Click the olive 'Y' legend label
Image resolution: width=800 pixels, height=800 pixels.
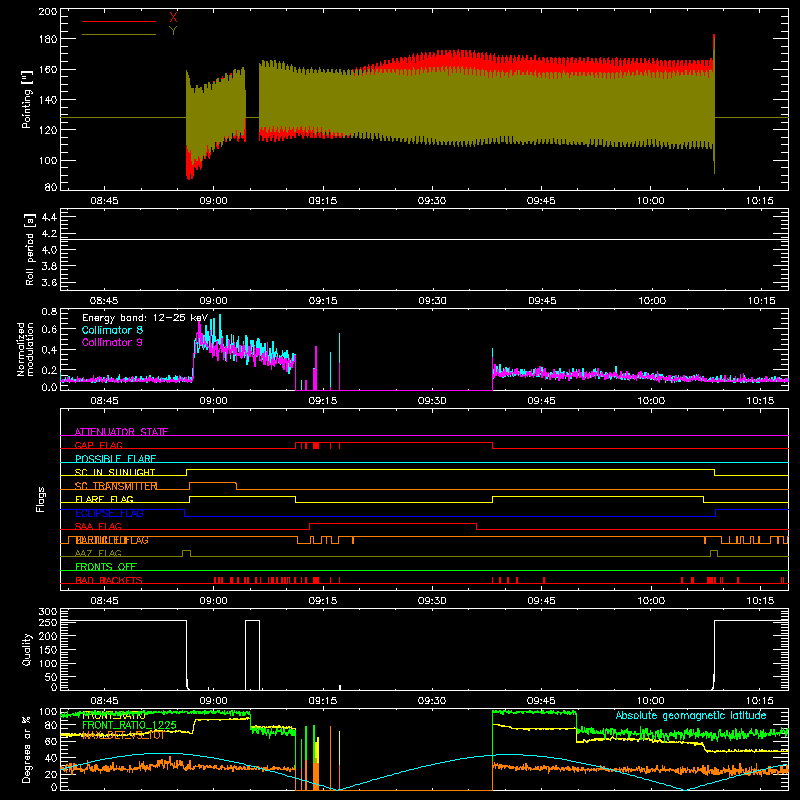(173, 31)
